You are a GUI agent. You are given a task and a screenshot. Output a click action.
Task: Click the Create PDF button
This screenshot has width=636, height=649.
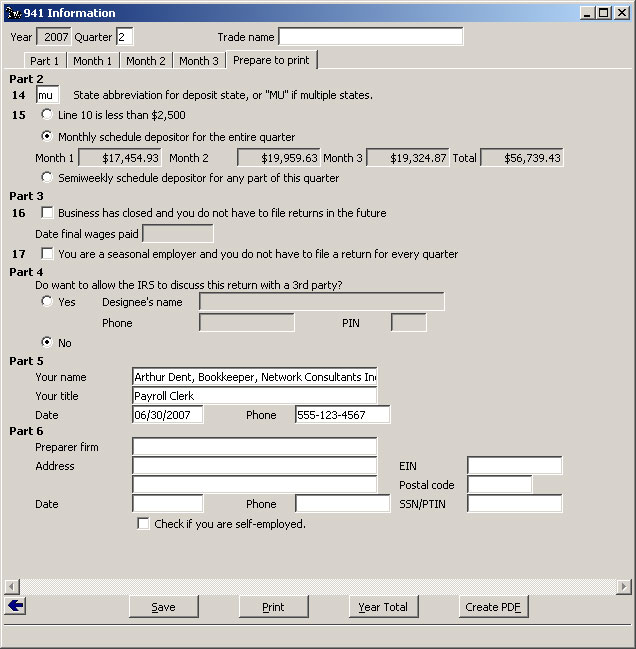click(493, 607)
